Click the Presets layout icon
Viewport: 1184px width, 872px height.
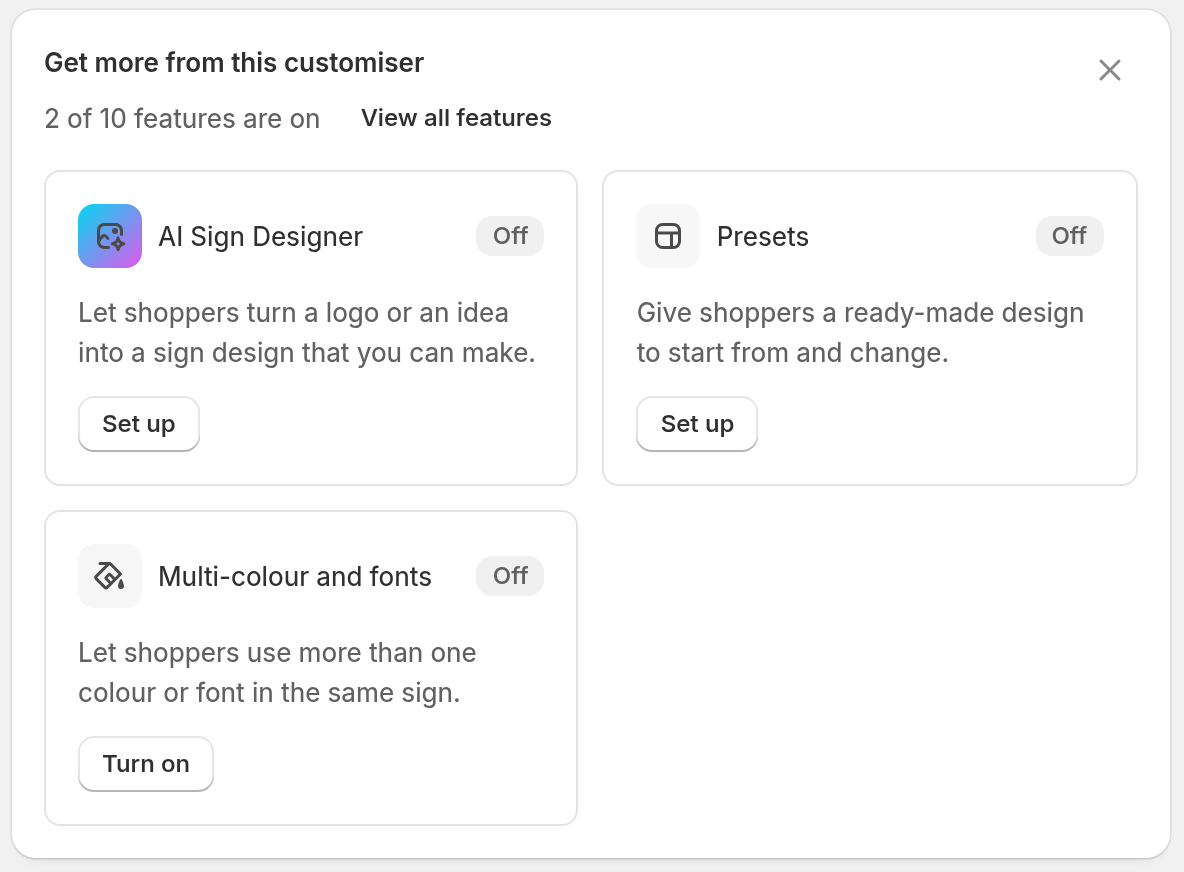click(x=668, y=236)
